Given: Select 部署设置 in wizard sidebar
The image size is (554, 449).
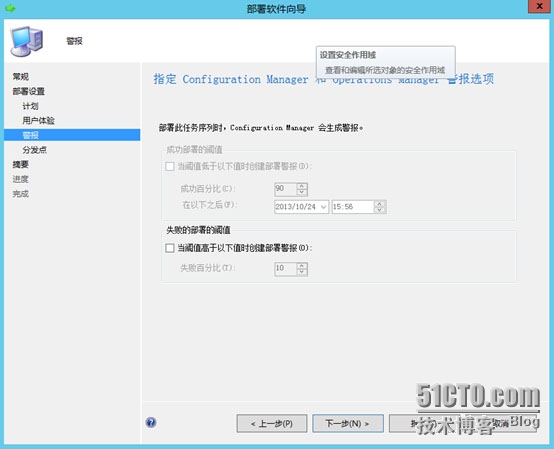Looking at the screenshot, I should click(x=29, y=91).
